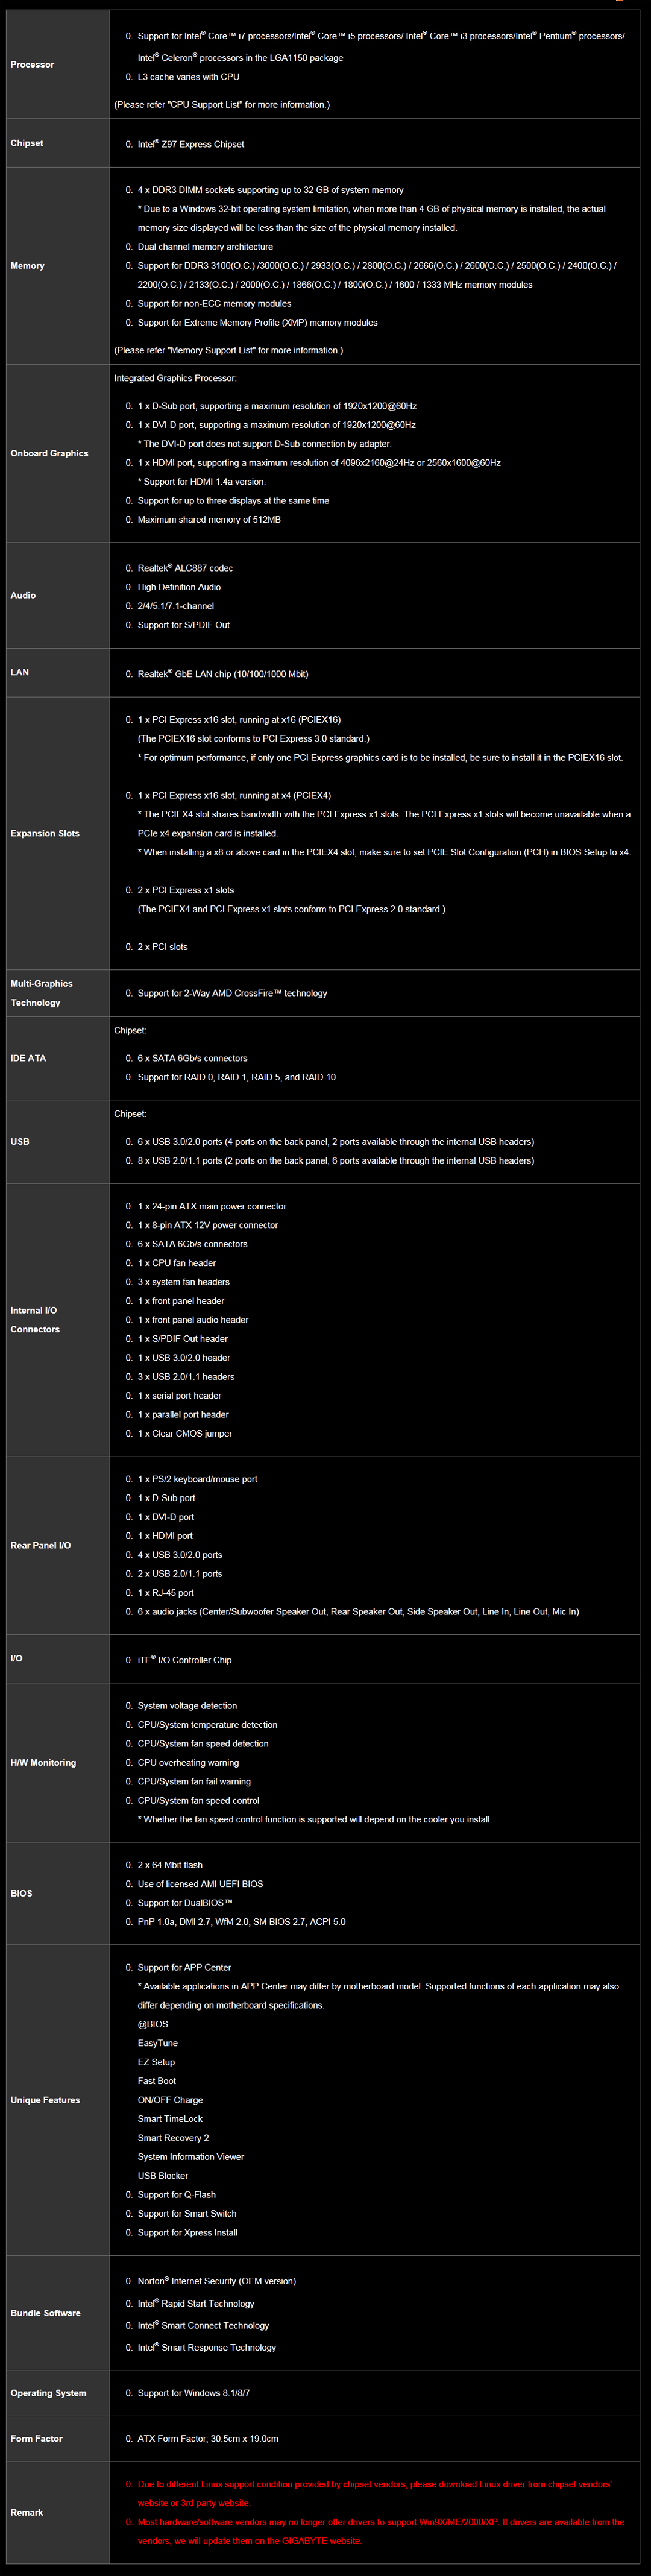This screenshot has width=651, height=2576.
Task: Select the Chipset row heading
Action: 27,144
